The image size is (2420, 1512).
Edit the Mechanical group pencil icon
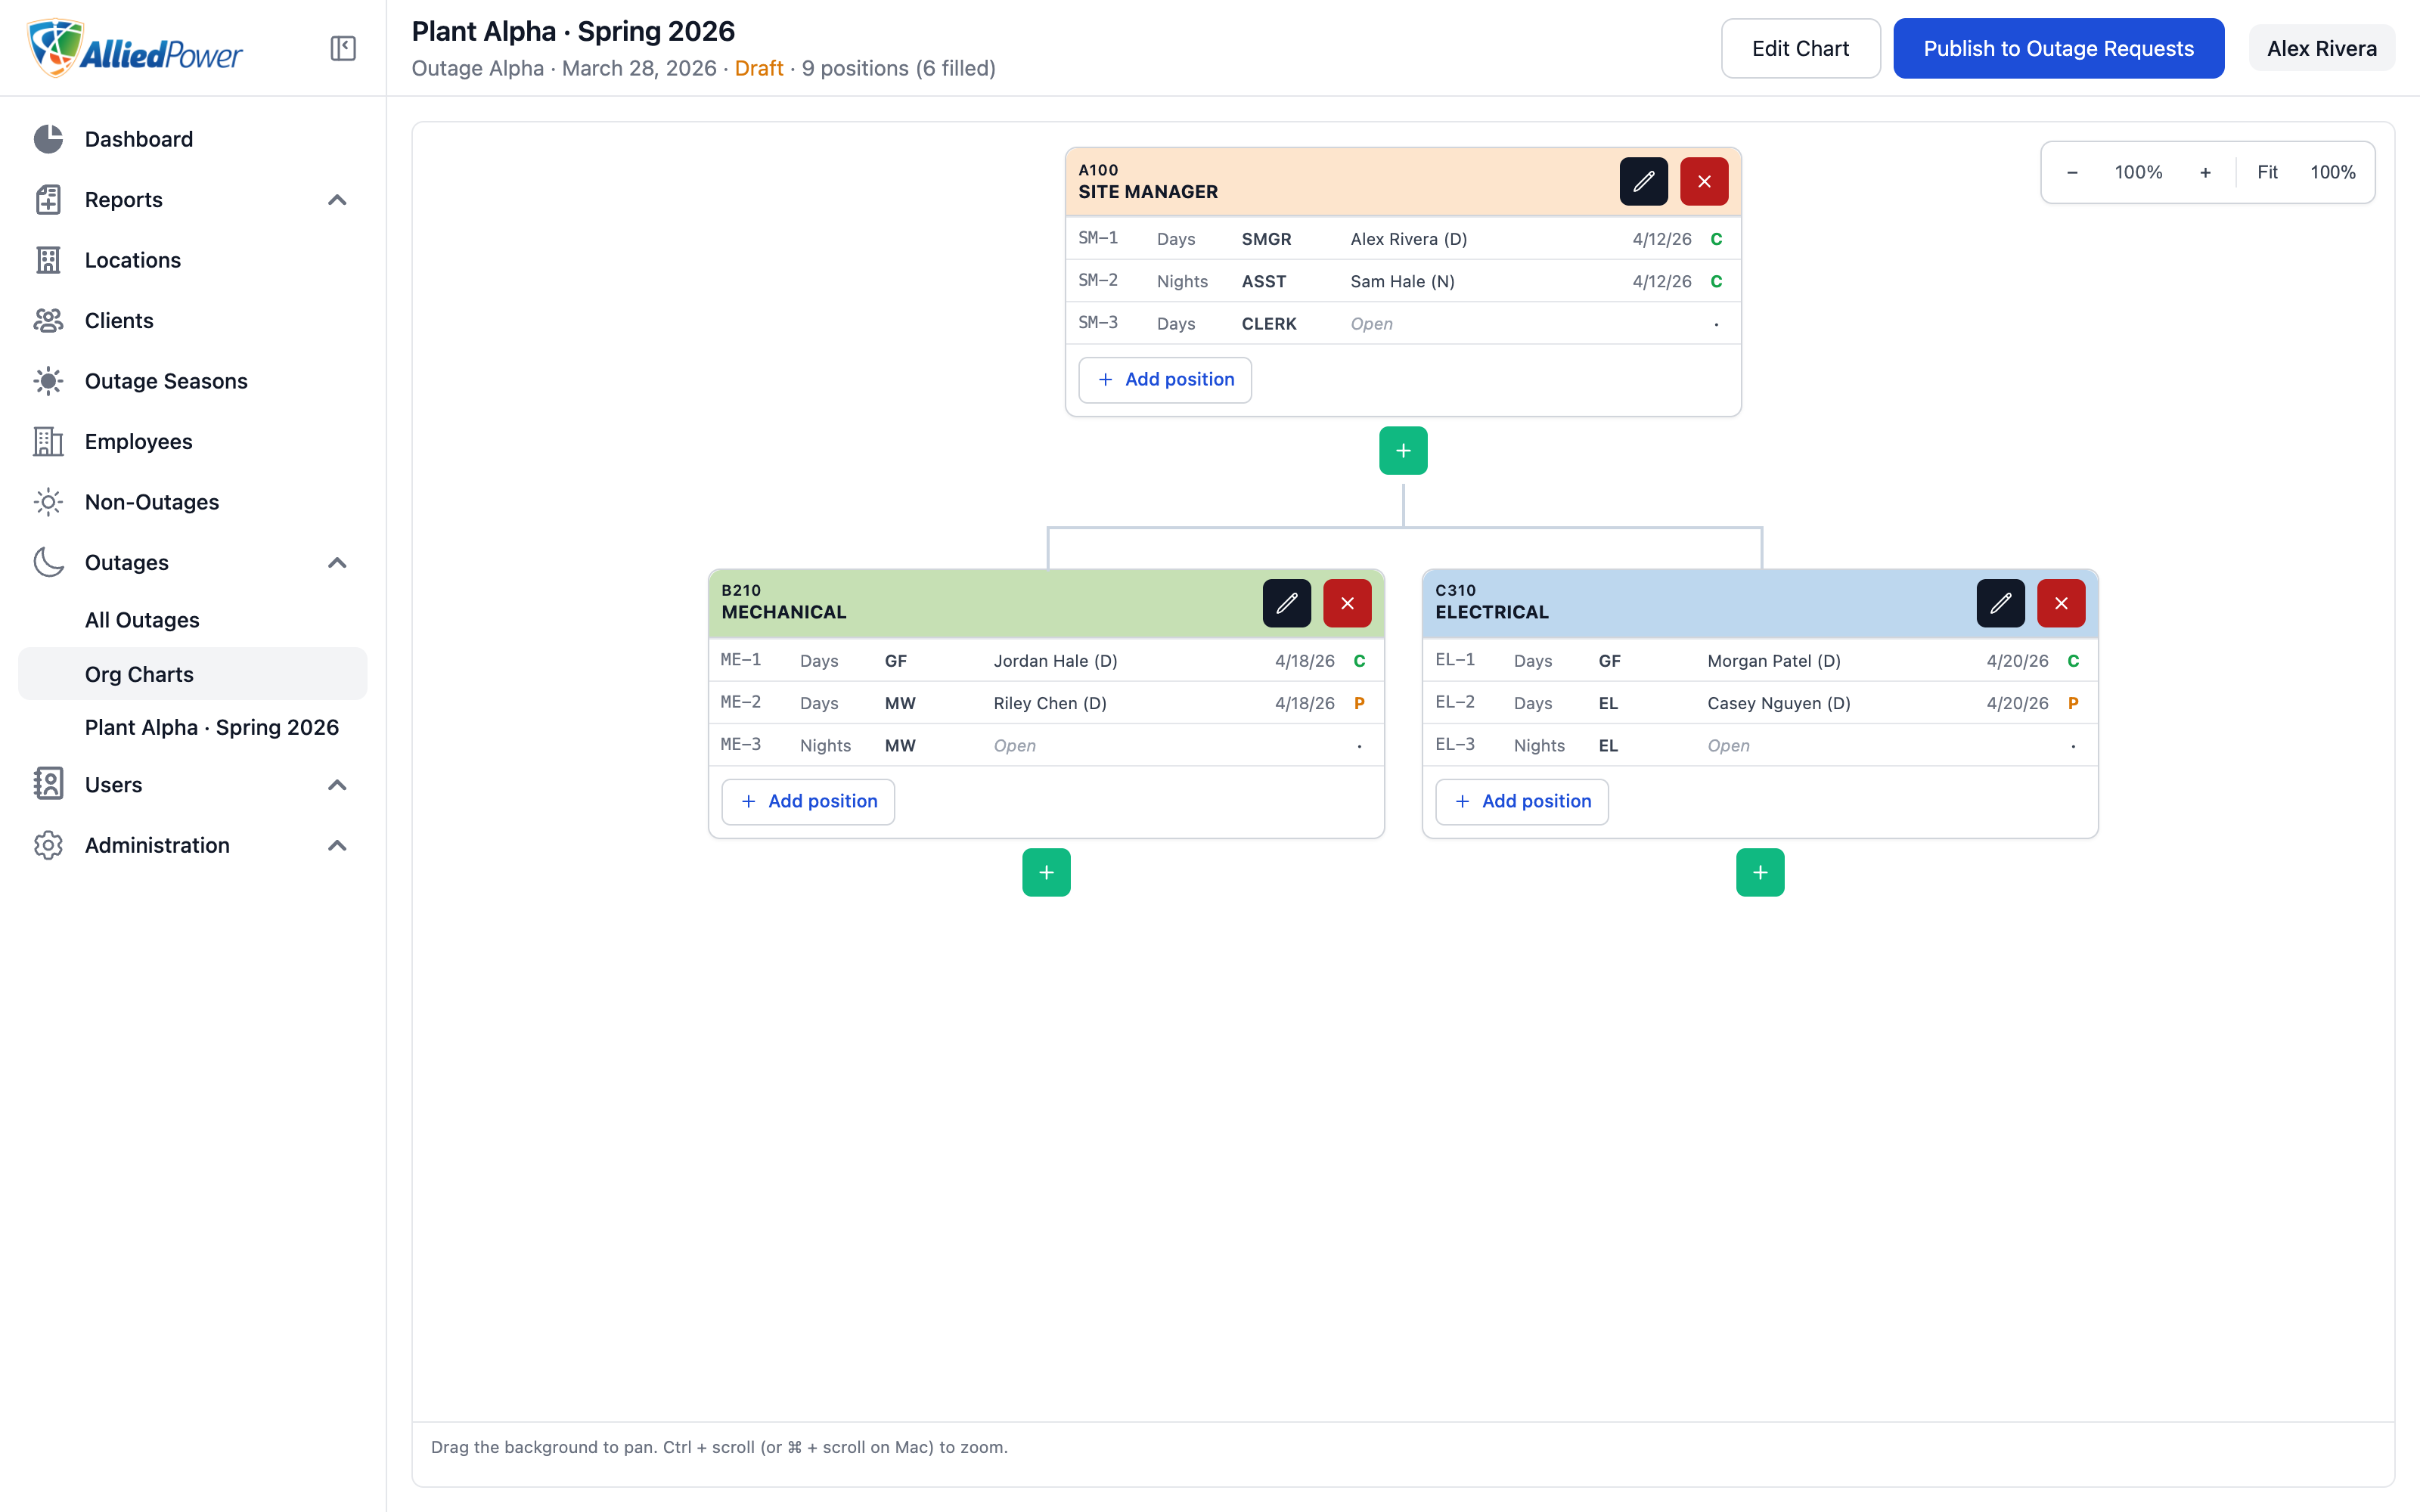[x=1286, y=603]
